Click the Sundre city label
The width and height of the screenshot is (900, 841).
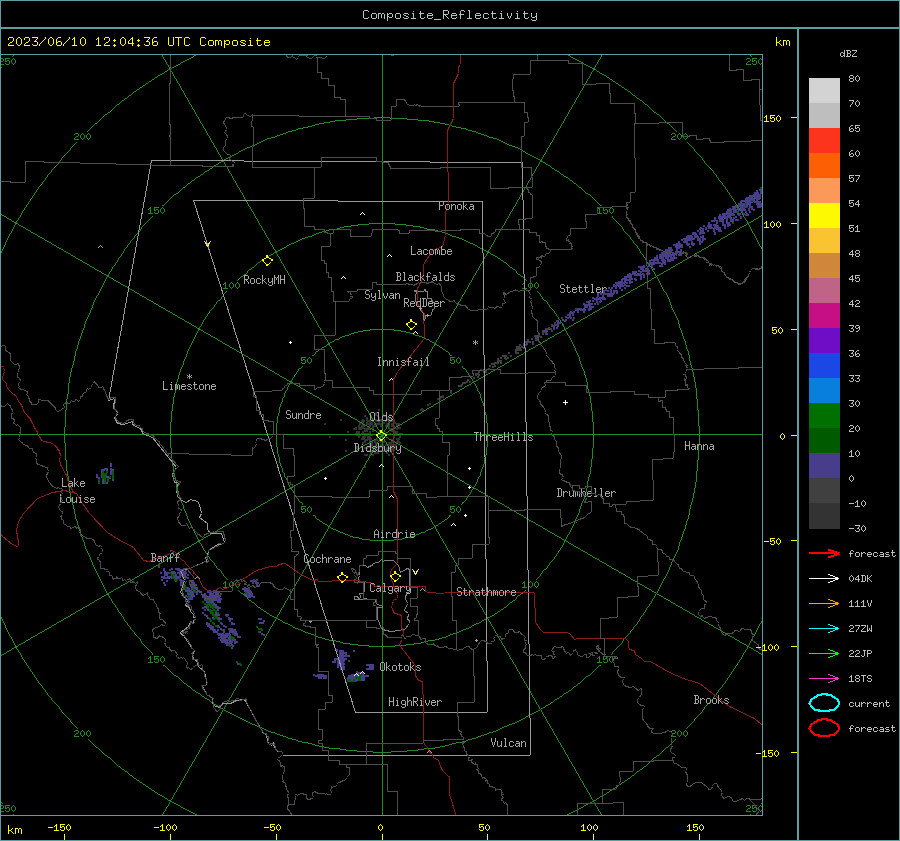(303, 414)
